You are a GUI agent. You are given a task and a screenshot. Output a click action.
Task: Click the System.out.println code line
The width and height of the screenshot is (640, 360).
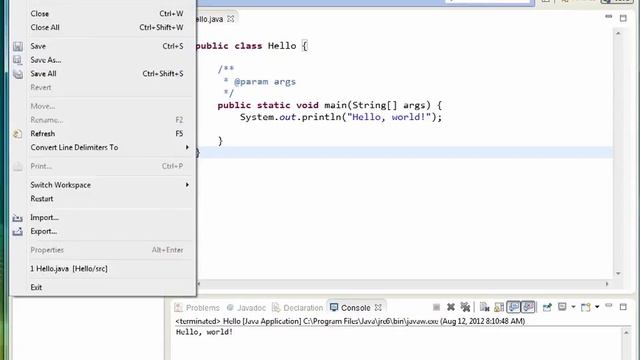coord(341,117)
